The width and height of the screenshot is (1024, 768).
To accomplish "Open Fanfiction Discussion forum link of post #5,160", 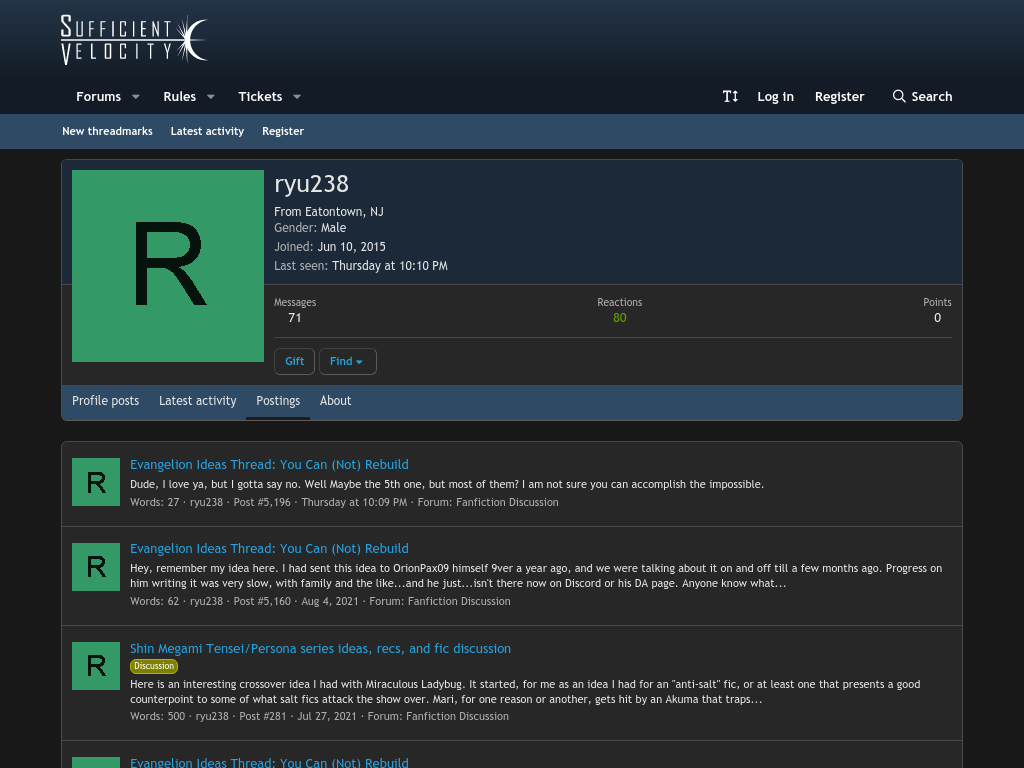I will click(x=459, y=601).
